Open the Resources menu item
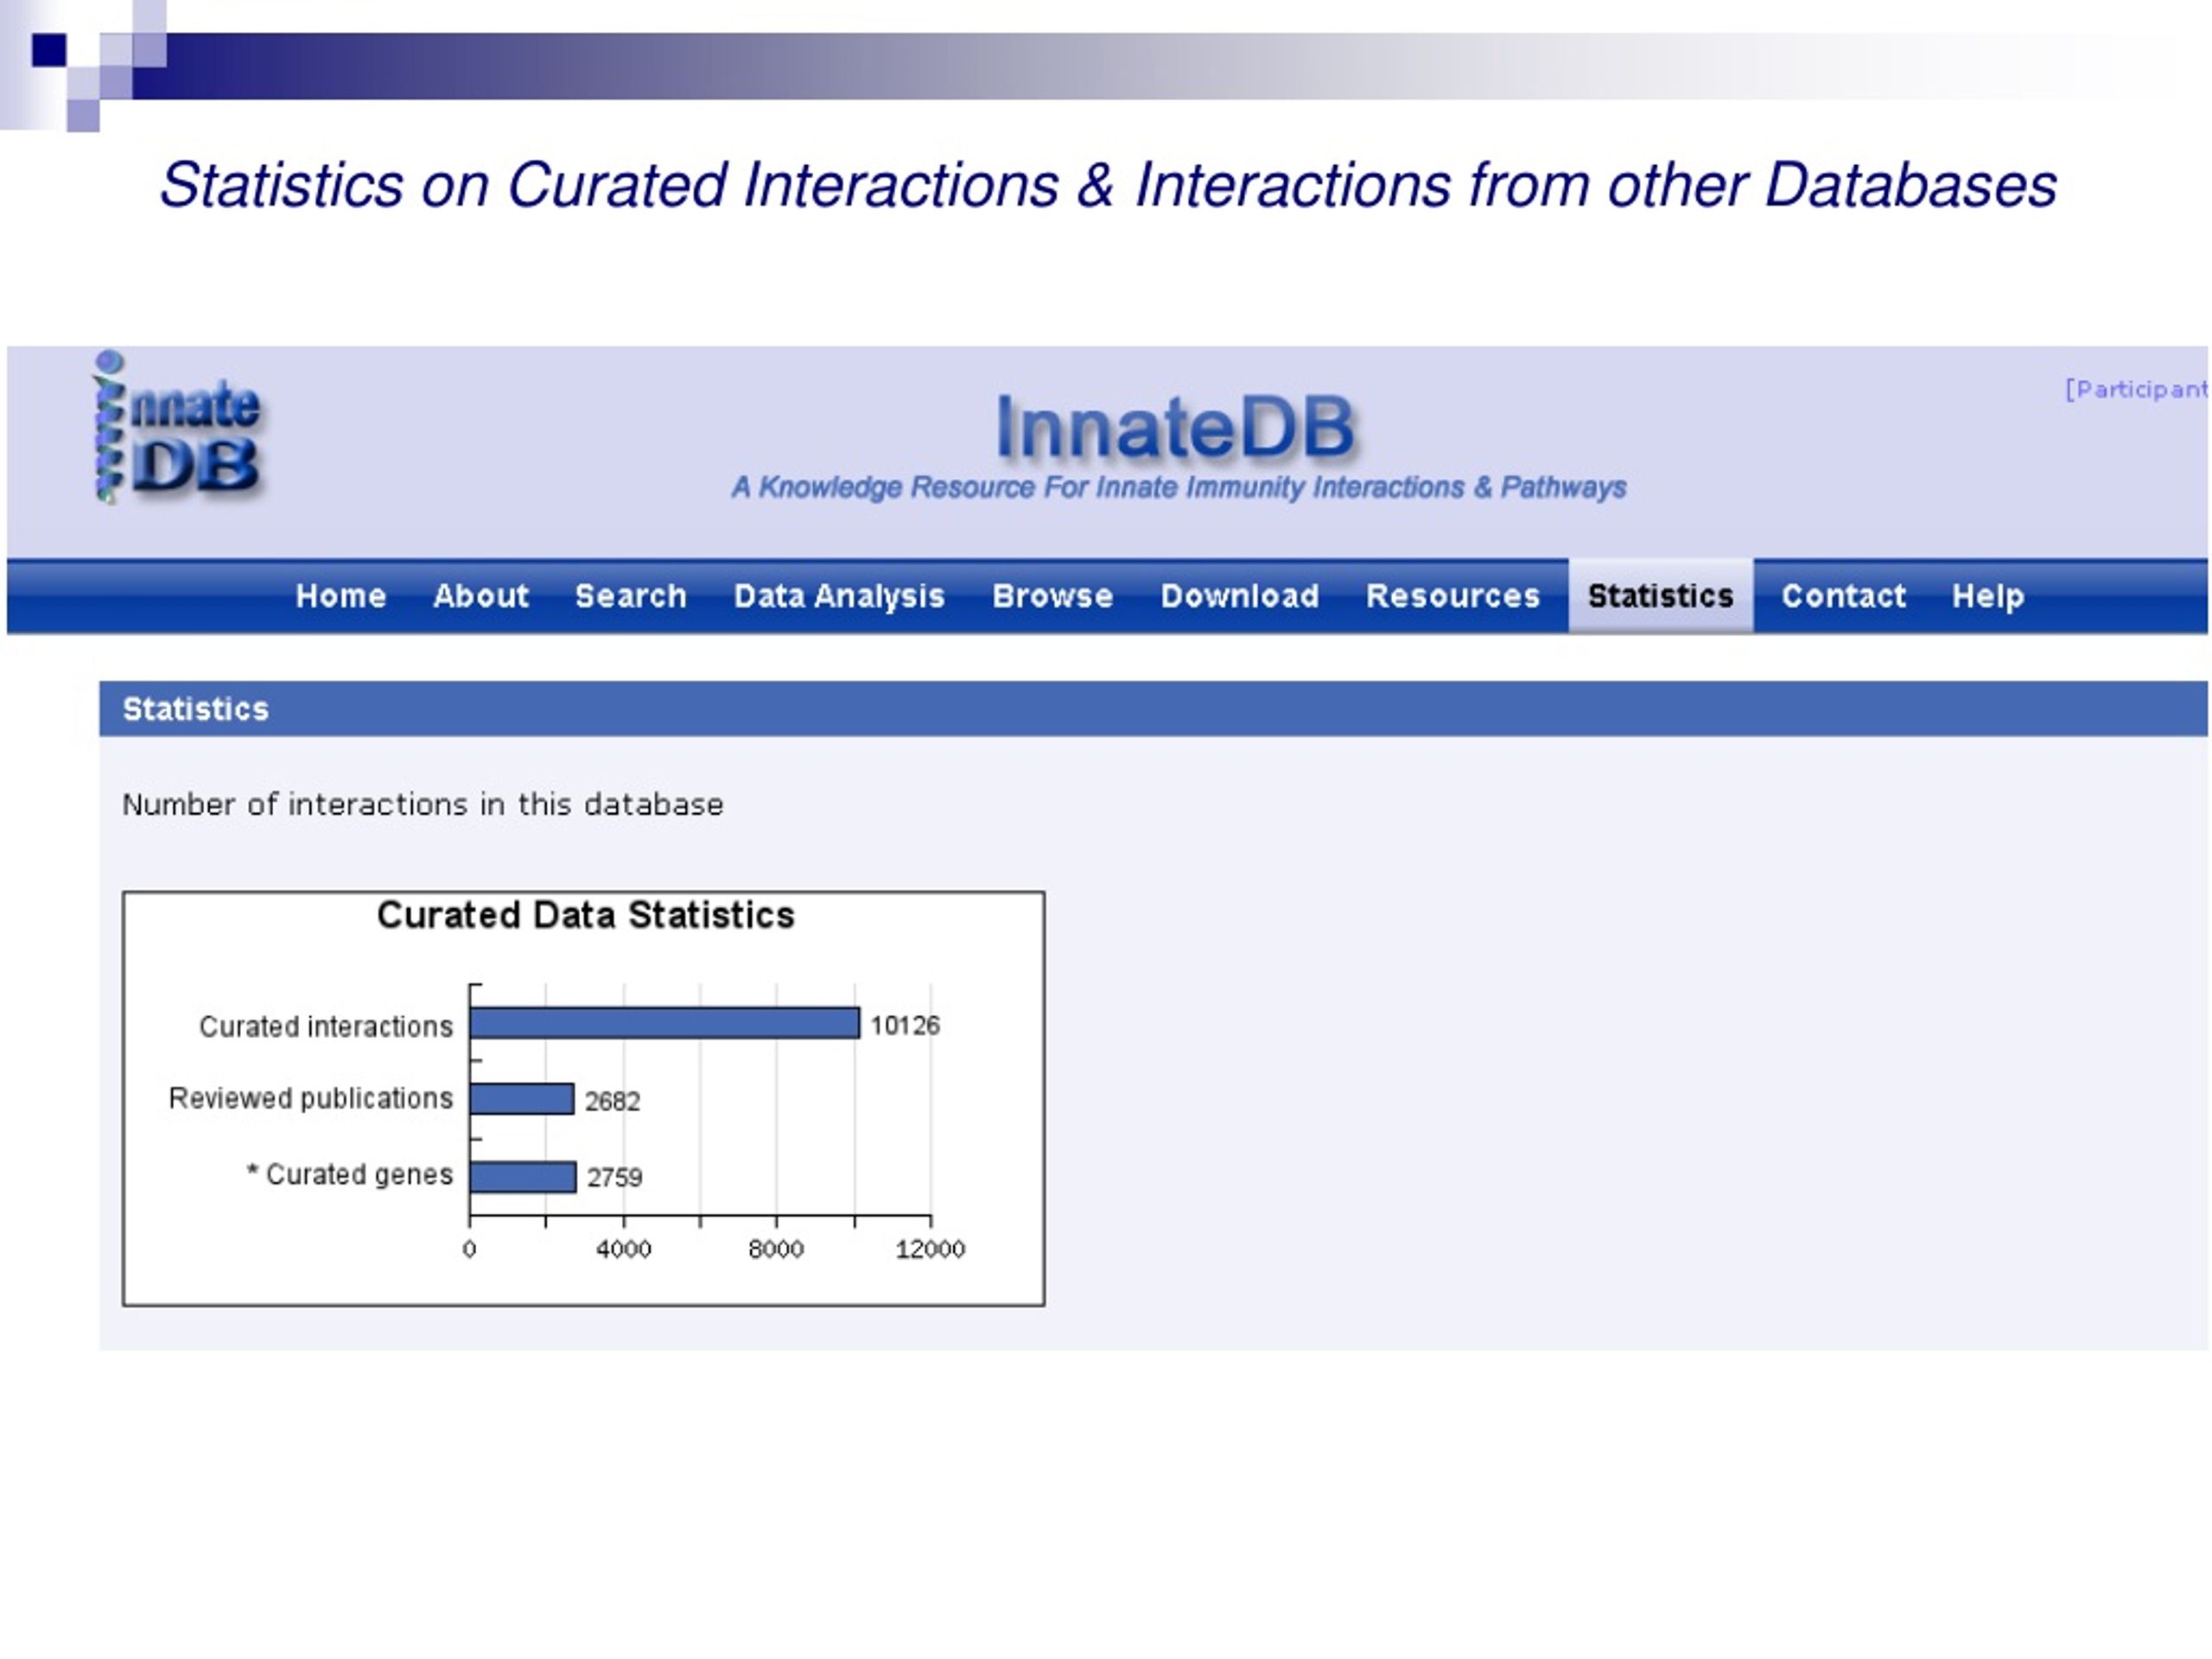 click(x=1453, y=596)
